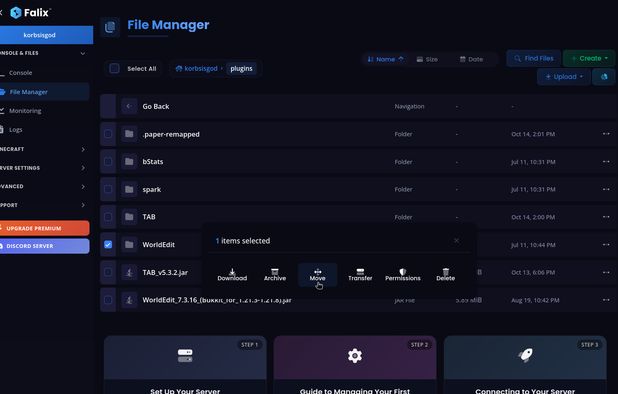
Task: Check the TAB_v5.3.2.jar checkbox
Action: pos(108,272)
